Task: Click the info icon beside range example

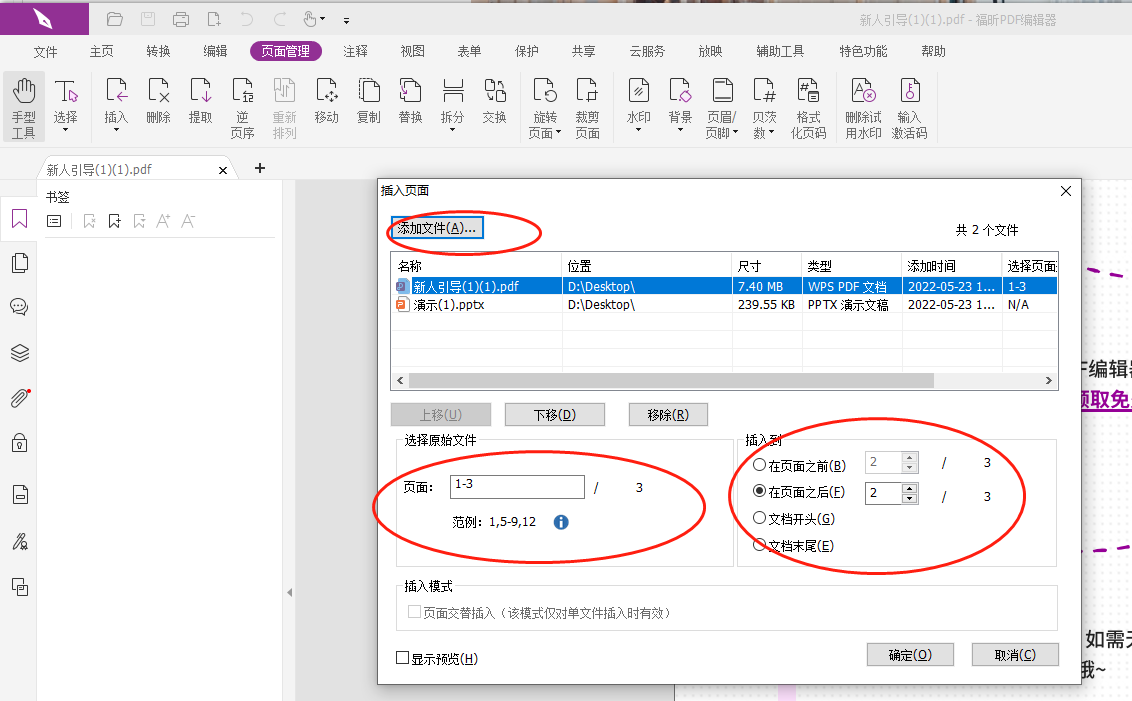Action: coord(561,522)
